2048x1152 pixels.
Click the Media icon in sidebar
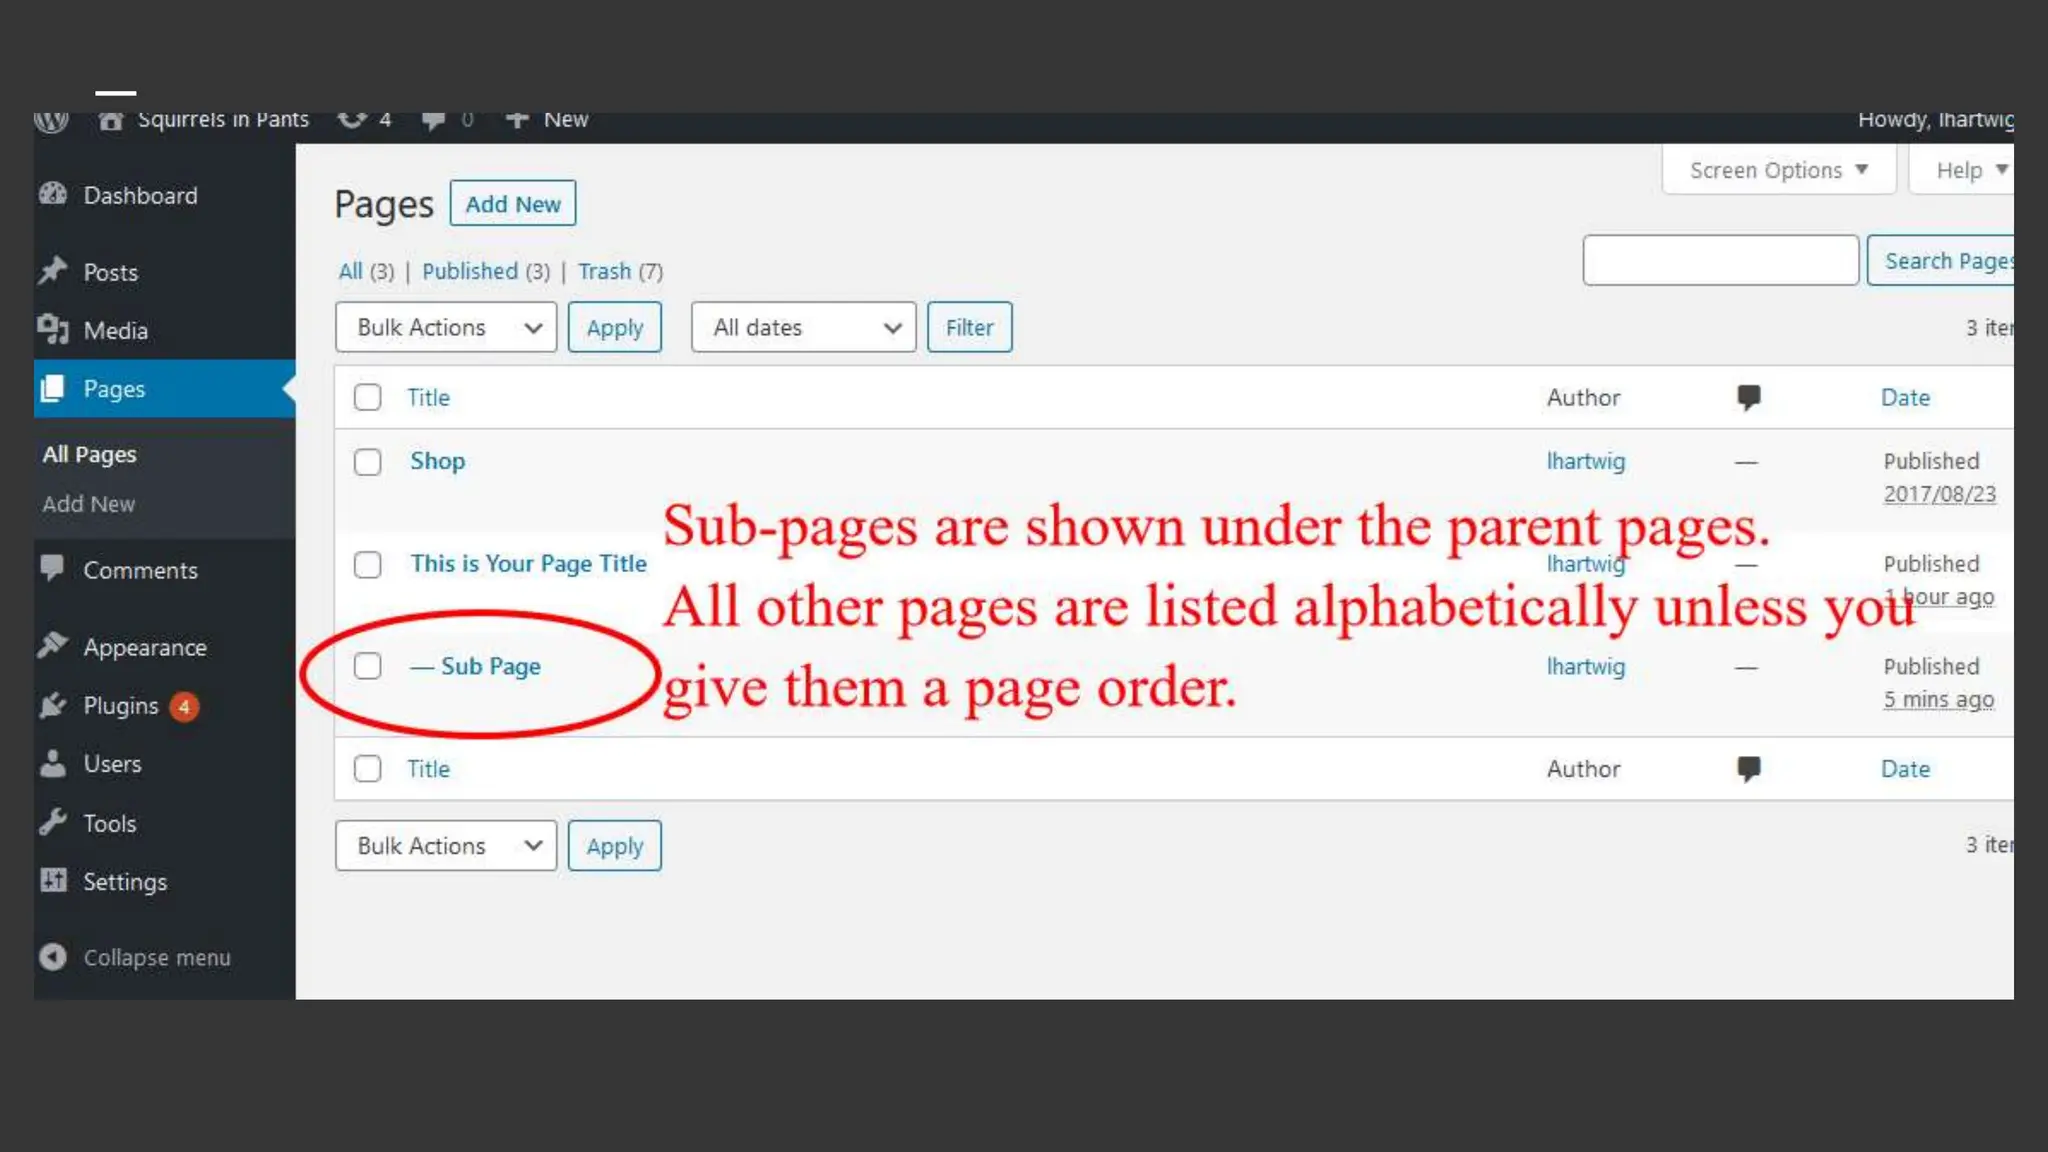[53, 329]
